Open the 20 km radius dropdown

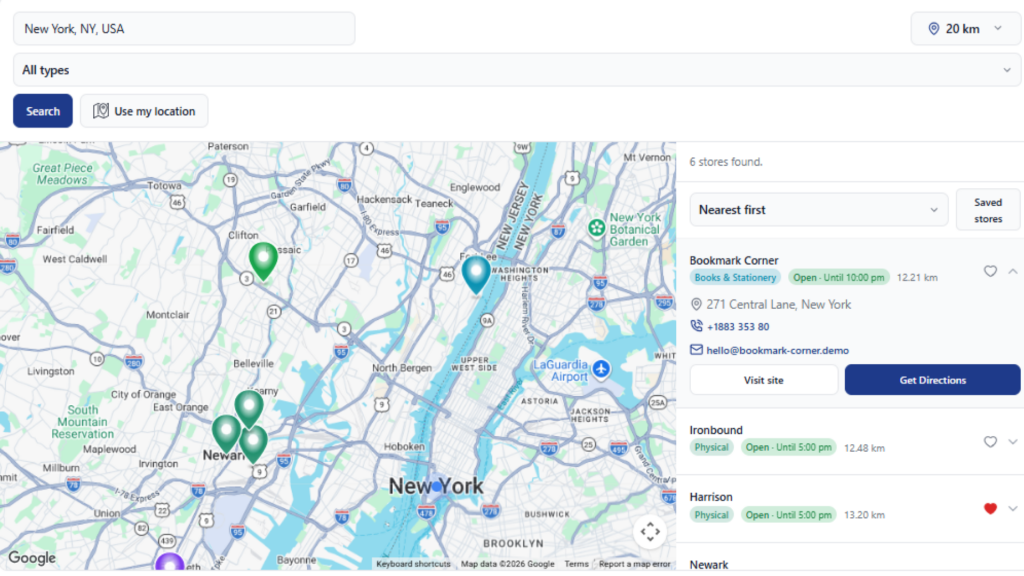point(965,29)
